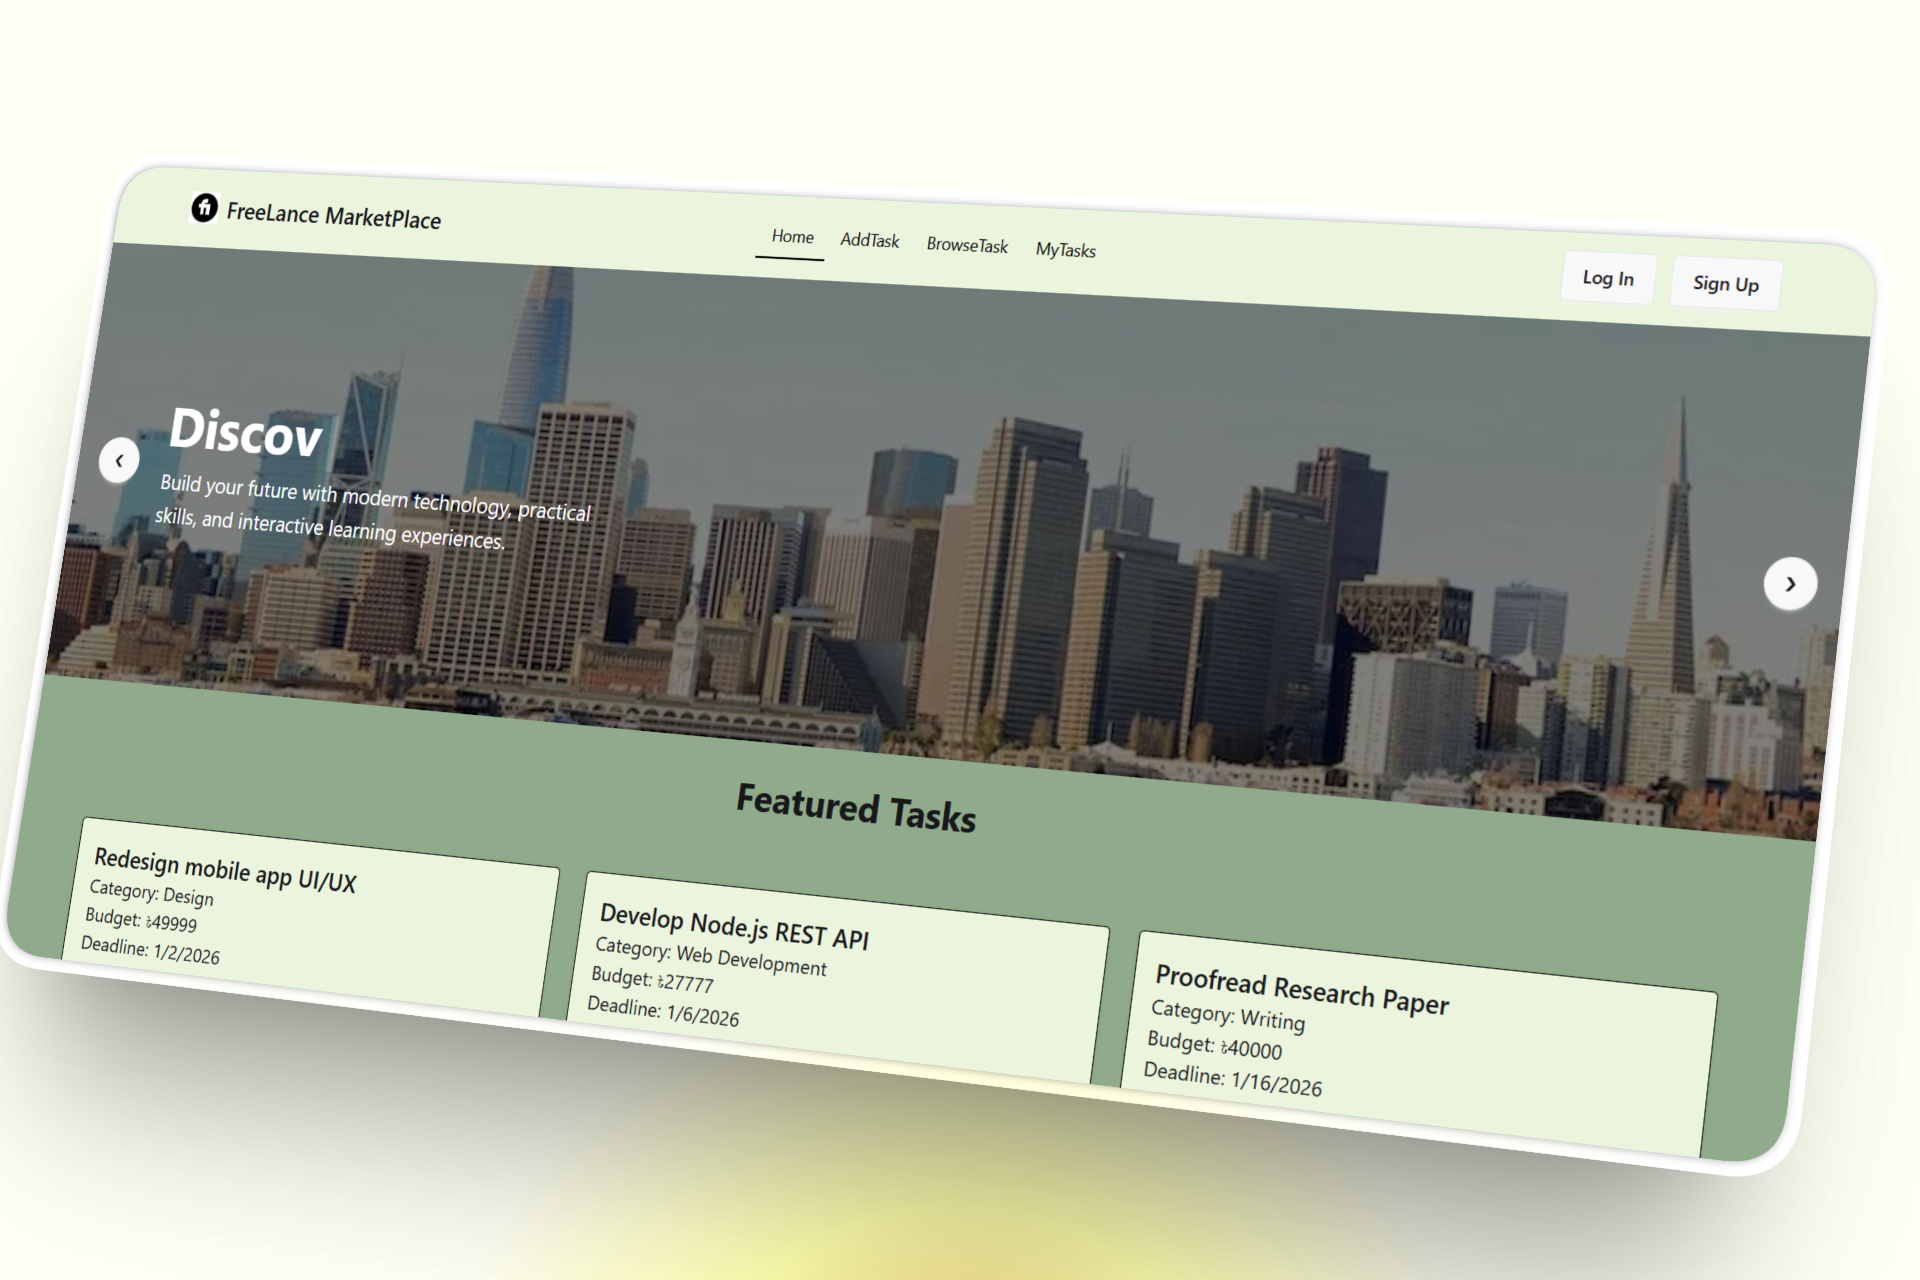This screenshot has height=1280, width=1920.
Task: Click the Category: Writing line
Action: tap(1228, 1015)
